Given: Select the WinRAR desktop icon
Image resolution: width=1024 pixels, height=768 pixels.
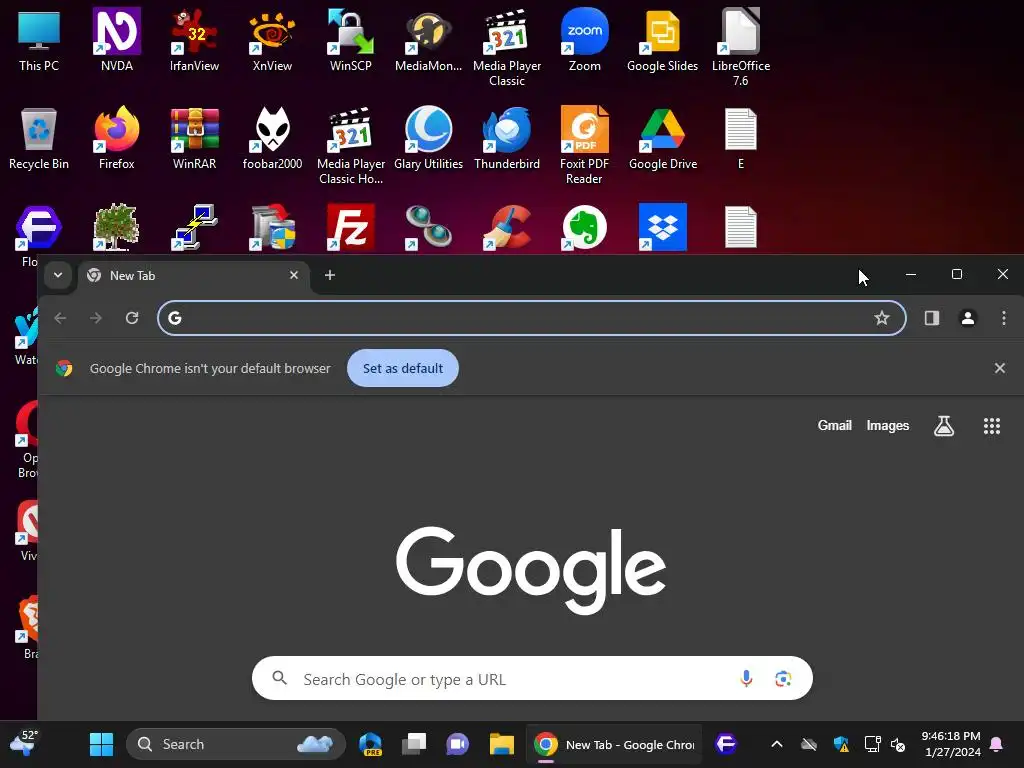Looking at the screenshot, I should click(194, 138).
